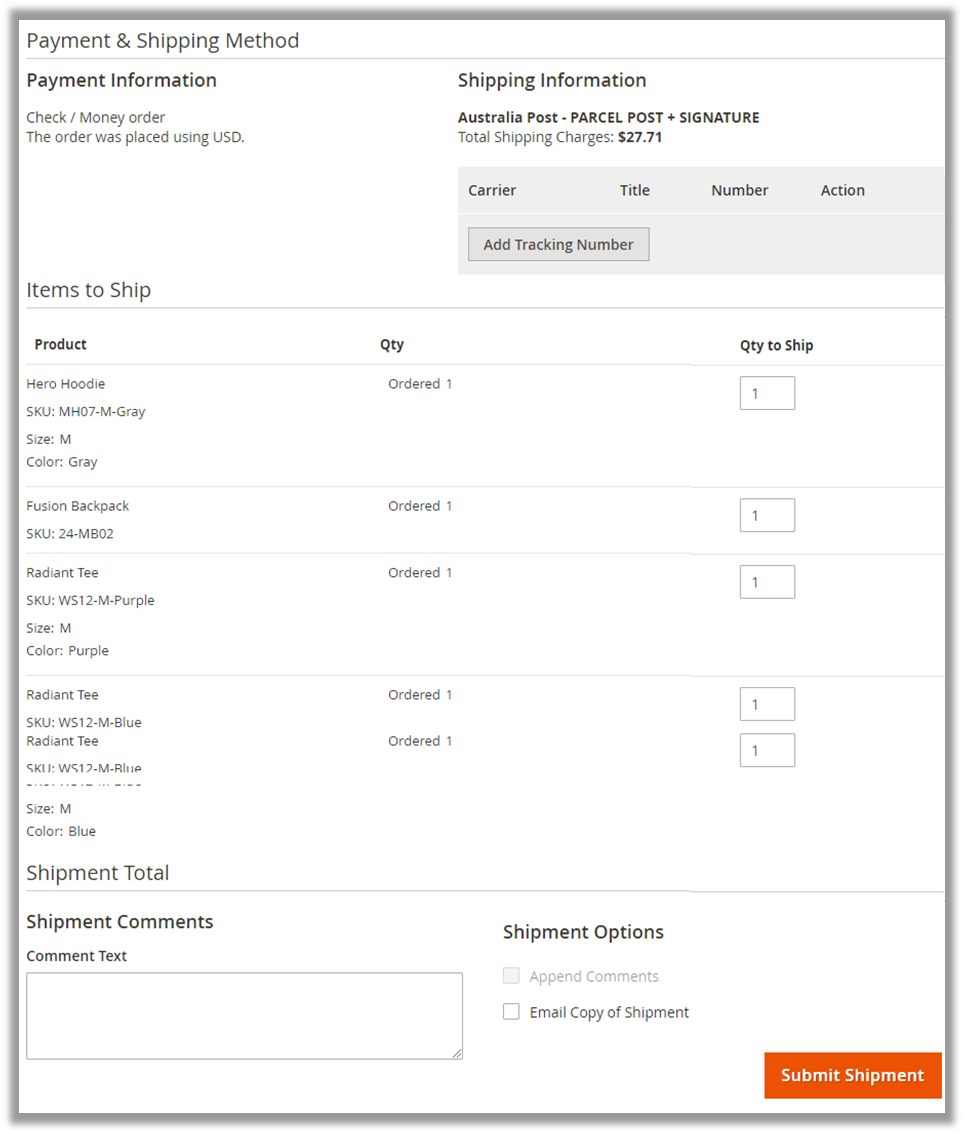Click the Fusion Backpack product name
The width and height of the screenshot is (965, 1134).
click(77, 506)
